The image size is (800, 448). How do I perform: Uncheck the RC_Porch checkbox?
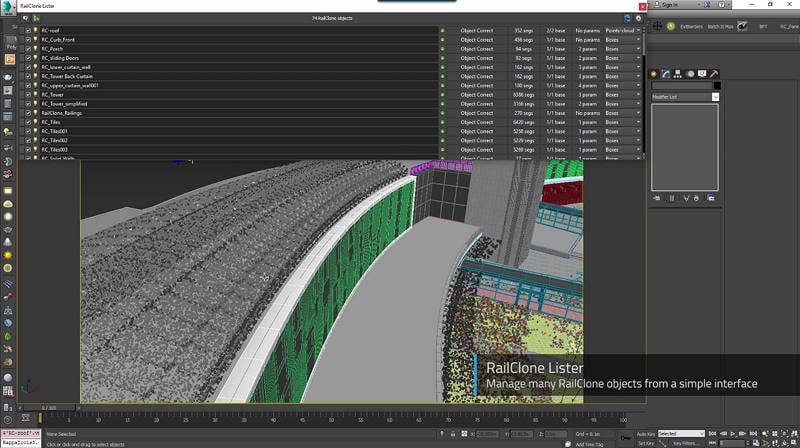click(x=28, y=49)
